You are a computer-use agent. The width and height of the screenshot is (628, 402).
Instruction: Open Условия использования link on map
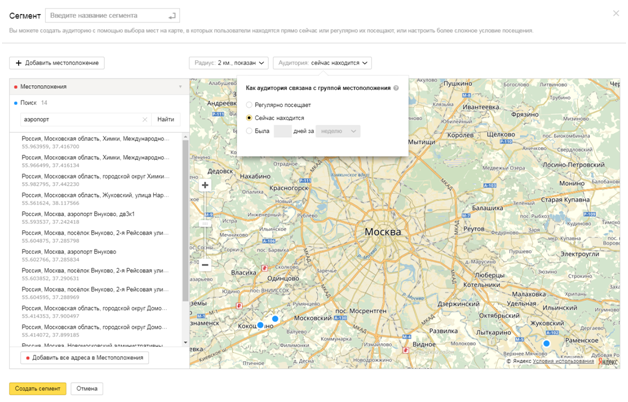click(564, 361)
